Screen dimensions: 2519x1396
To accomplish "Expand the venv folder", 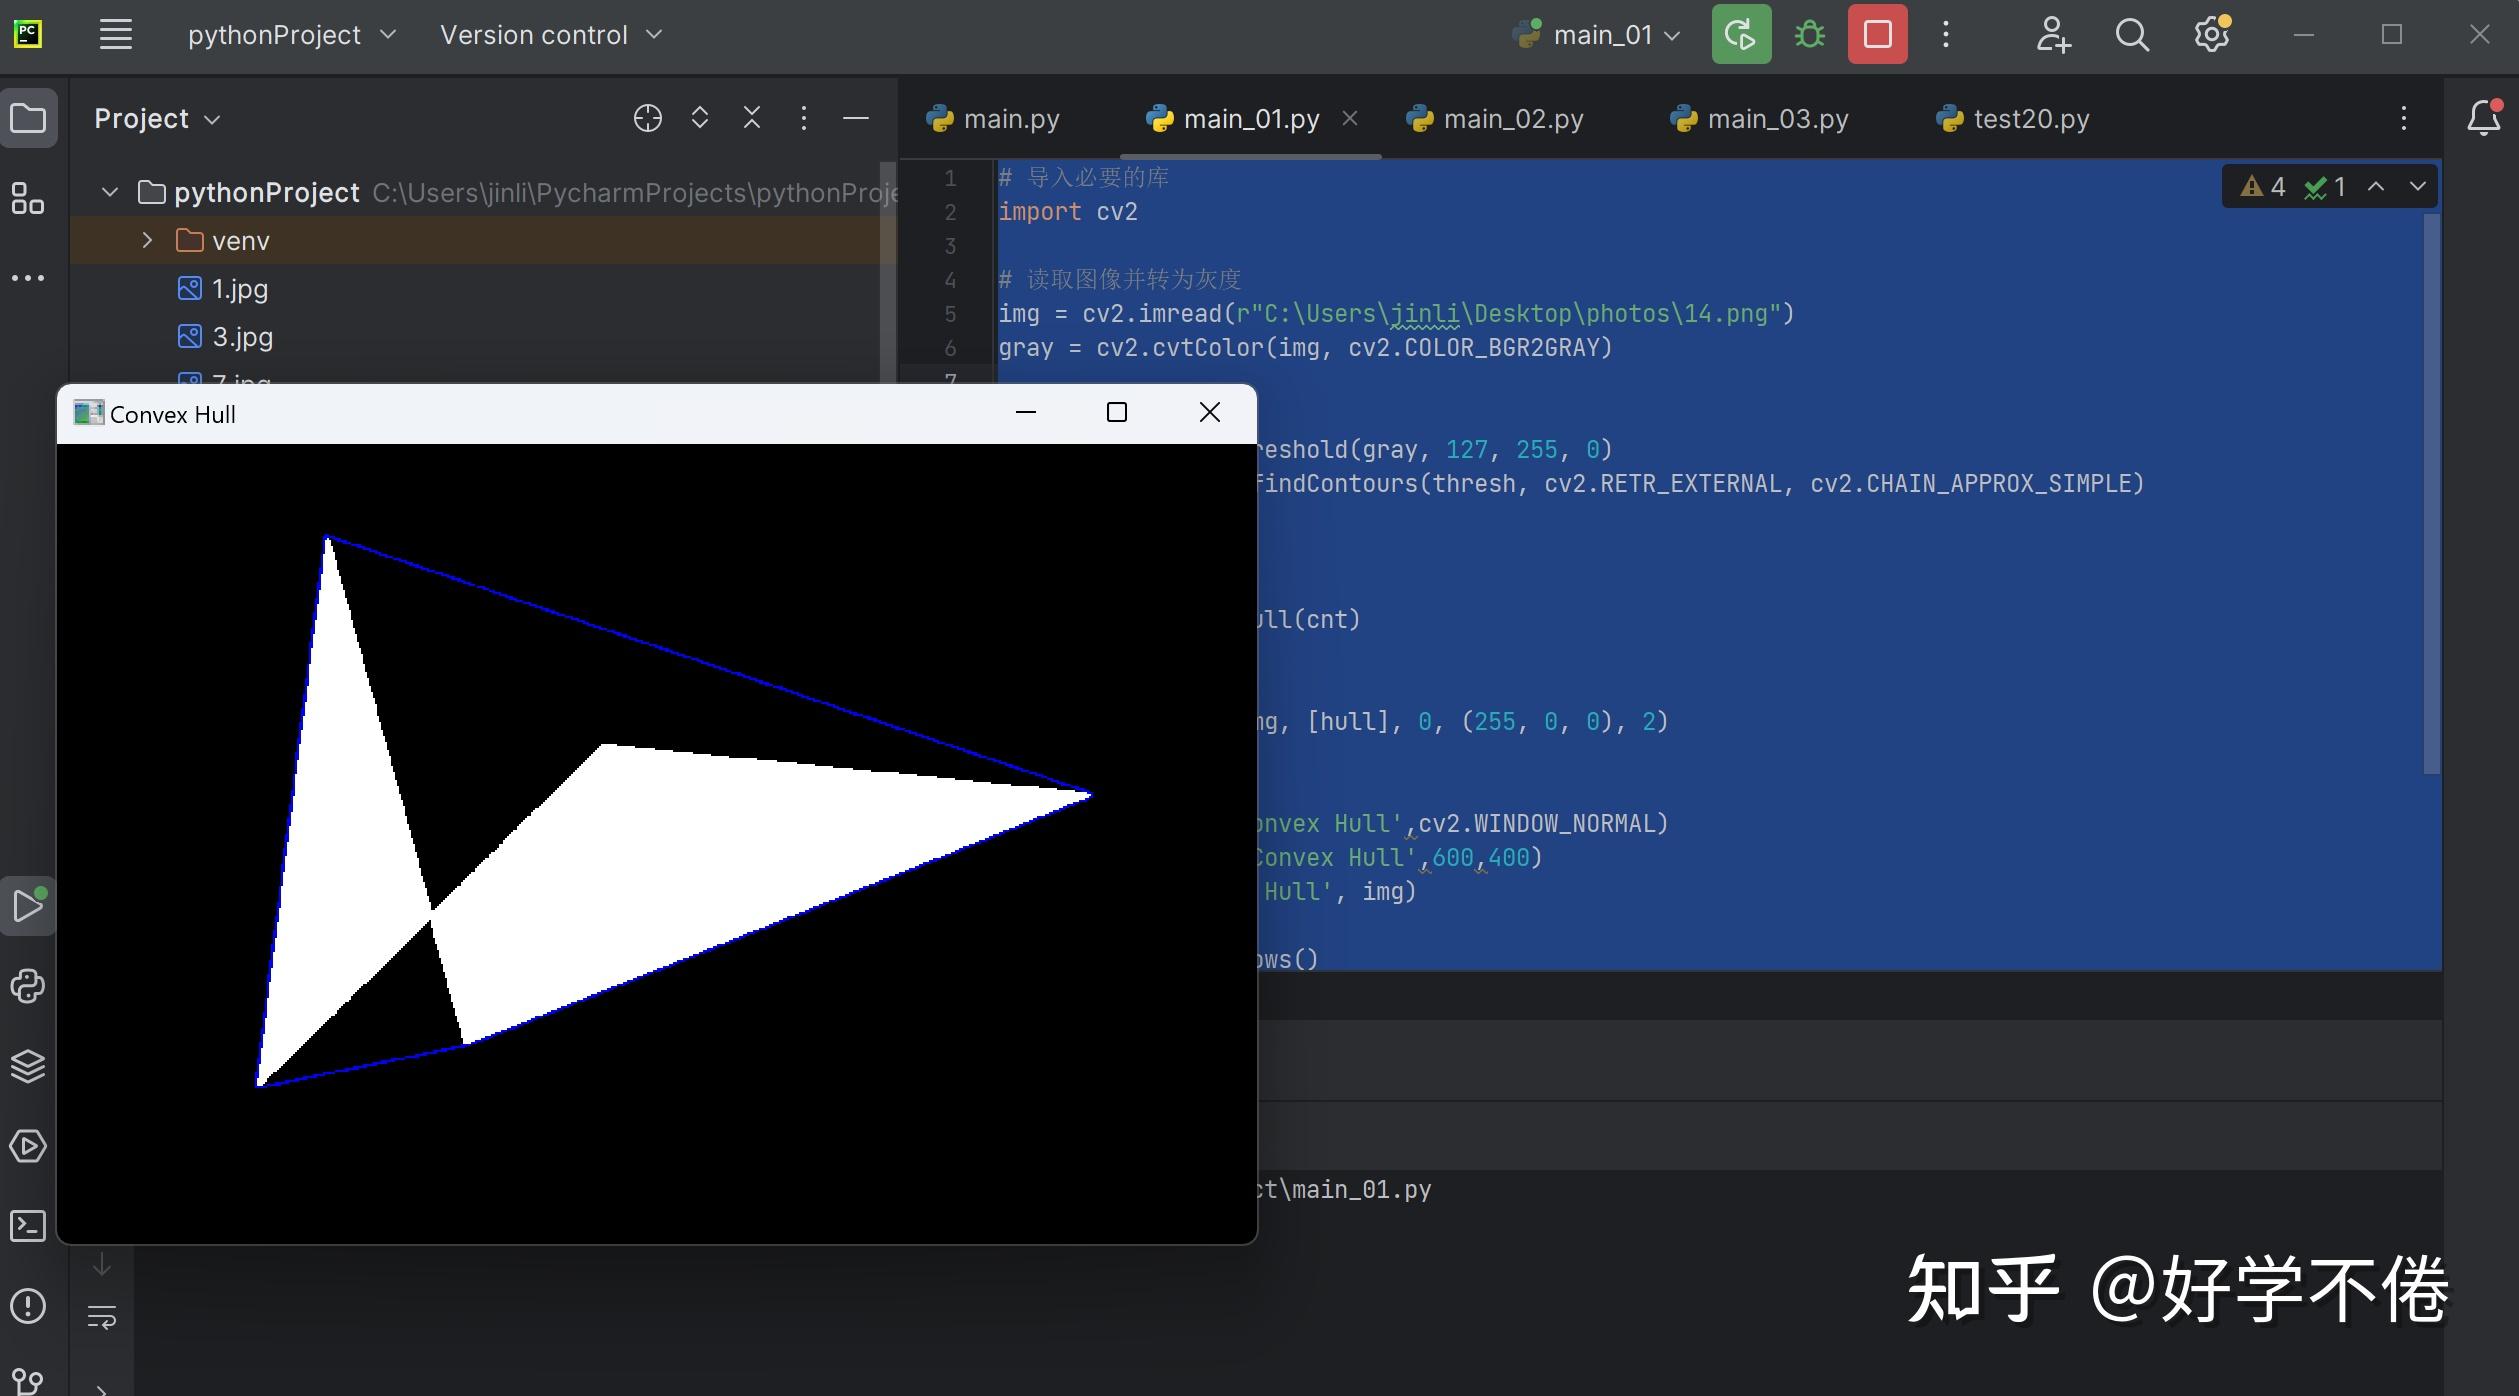I will tap(147, 240).
